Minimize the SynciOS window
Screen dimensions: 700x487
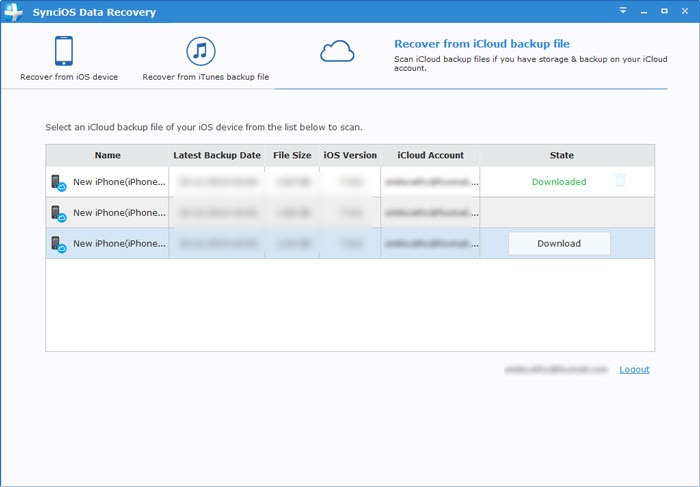tap(644, 11)
